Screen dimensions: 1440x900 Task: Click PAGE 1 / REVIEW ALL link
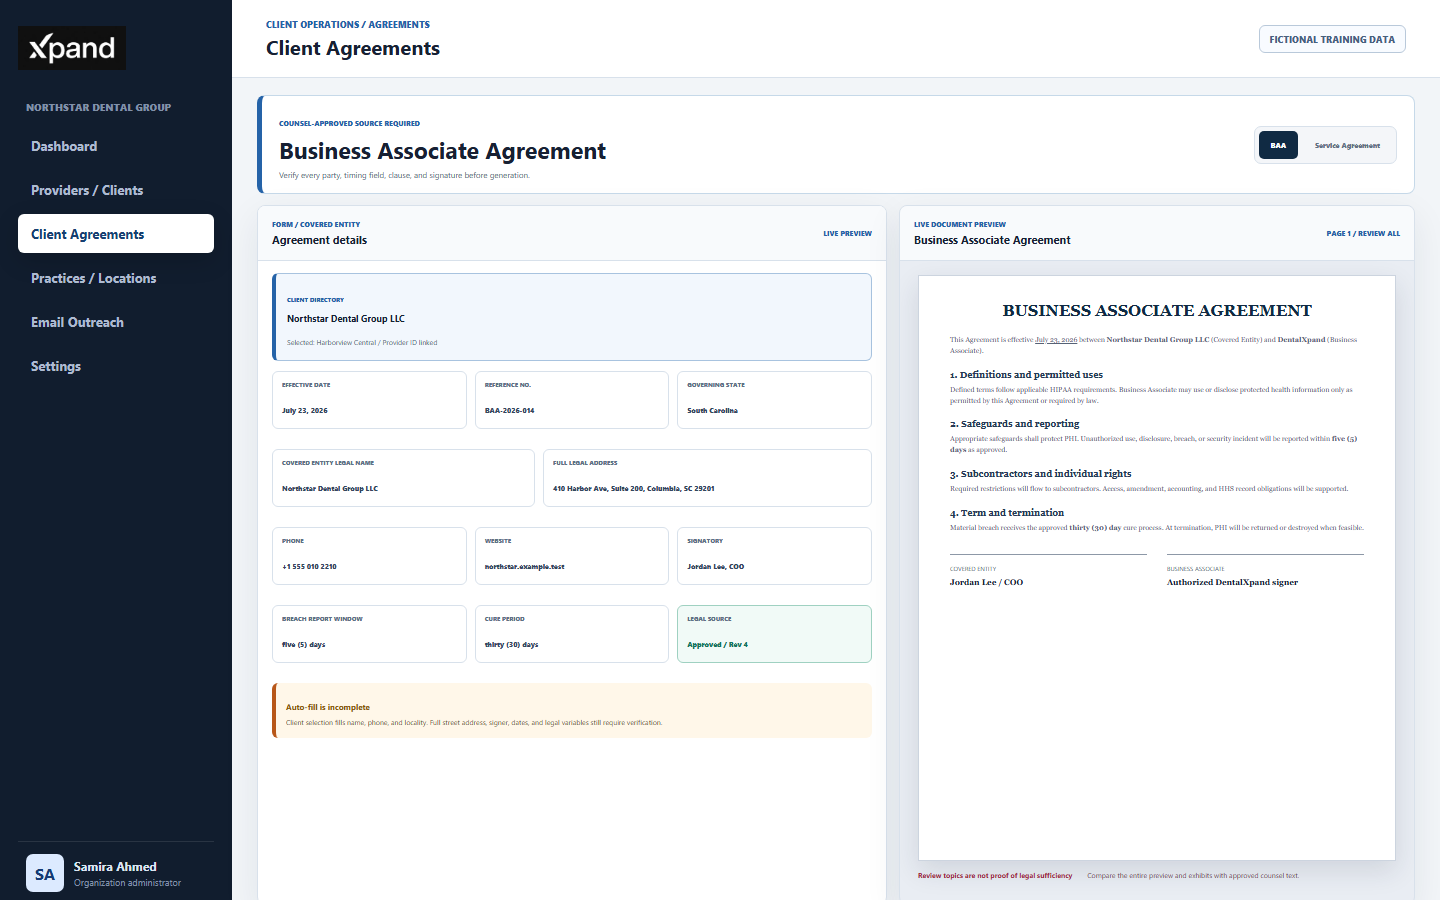[1363, 233]
